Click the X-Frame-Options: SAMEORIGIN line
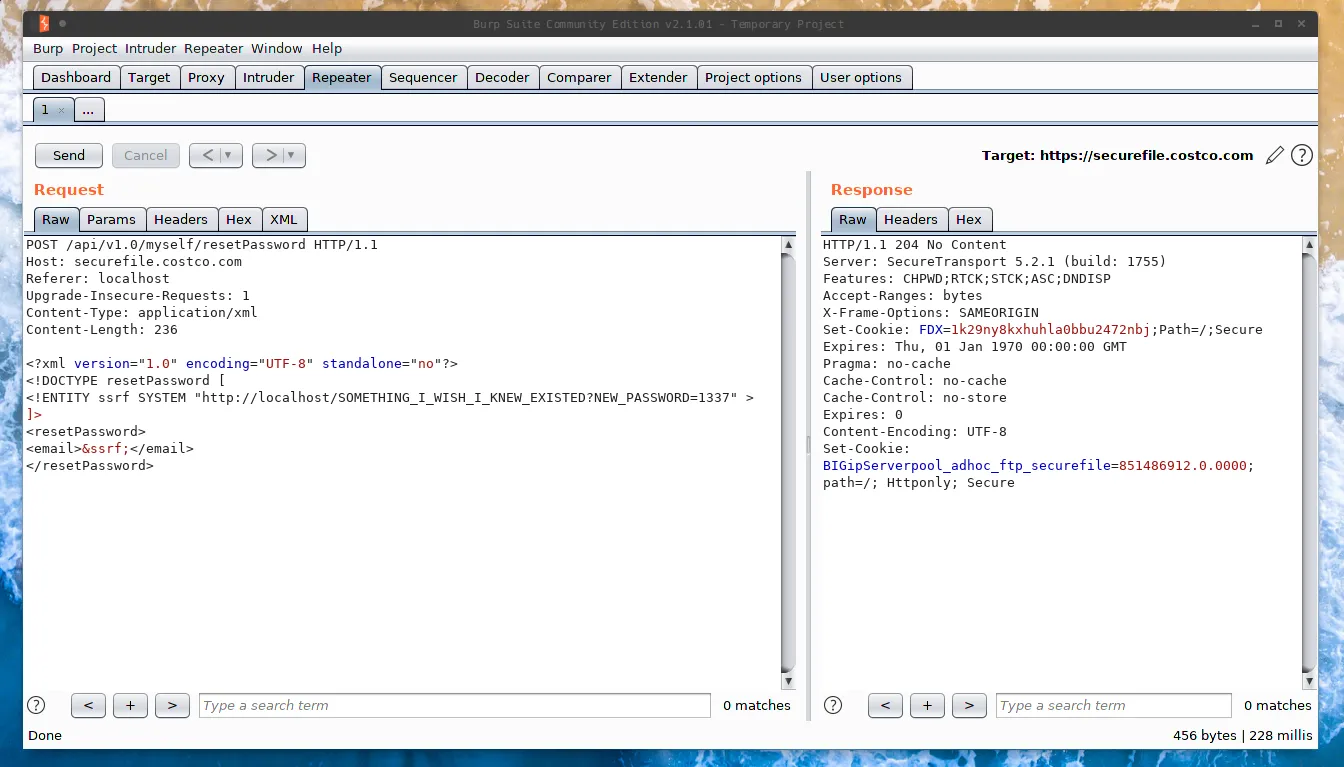The image size is (1344, 767). [x=931, y=312]
